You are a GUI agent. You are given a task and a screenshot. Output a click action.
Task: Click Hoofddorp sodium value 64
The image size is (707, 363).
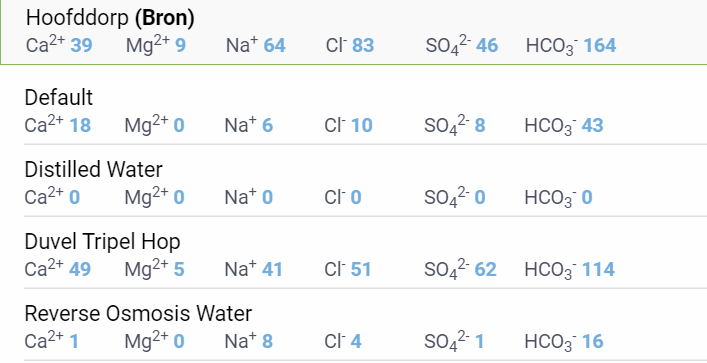click(275, 46)
